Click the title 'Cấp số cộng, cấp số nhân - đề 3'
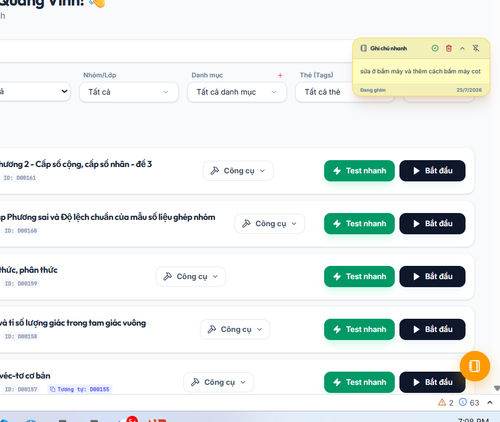Screen dimensions: 500x422 tap(93, 164)
